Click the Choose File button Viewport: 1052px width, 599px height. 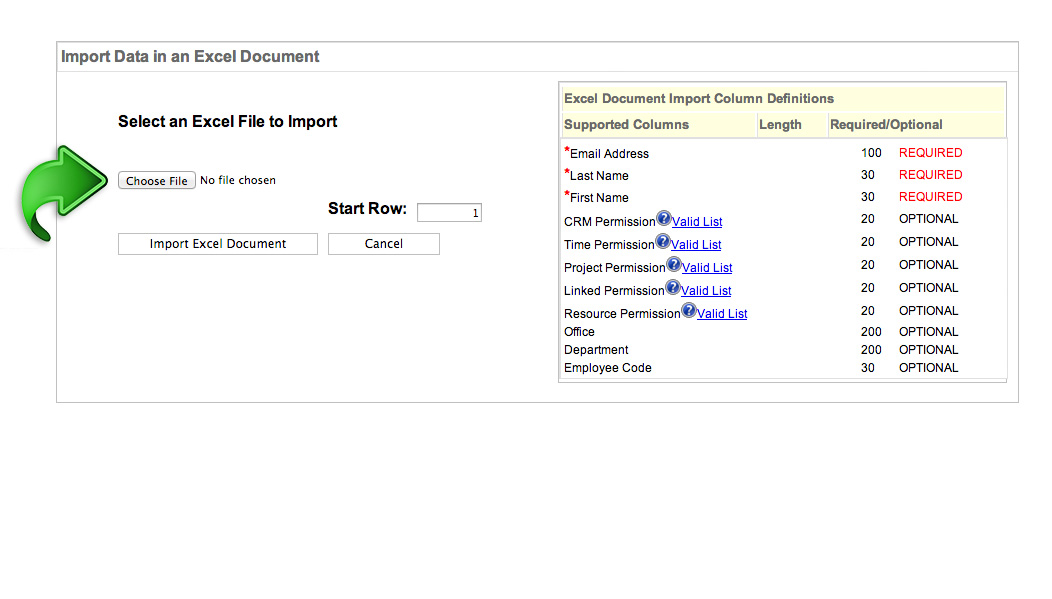click(157, 181)
